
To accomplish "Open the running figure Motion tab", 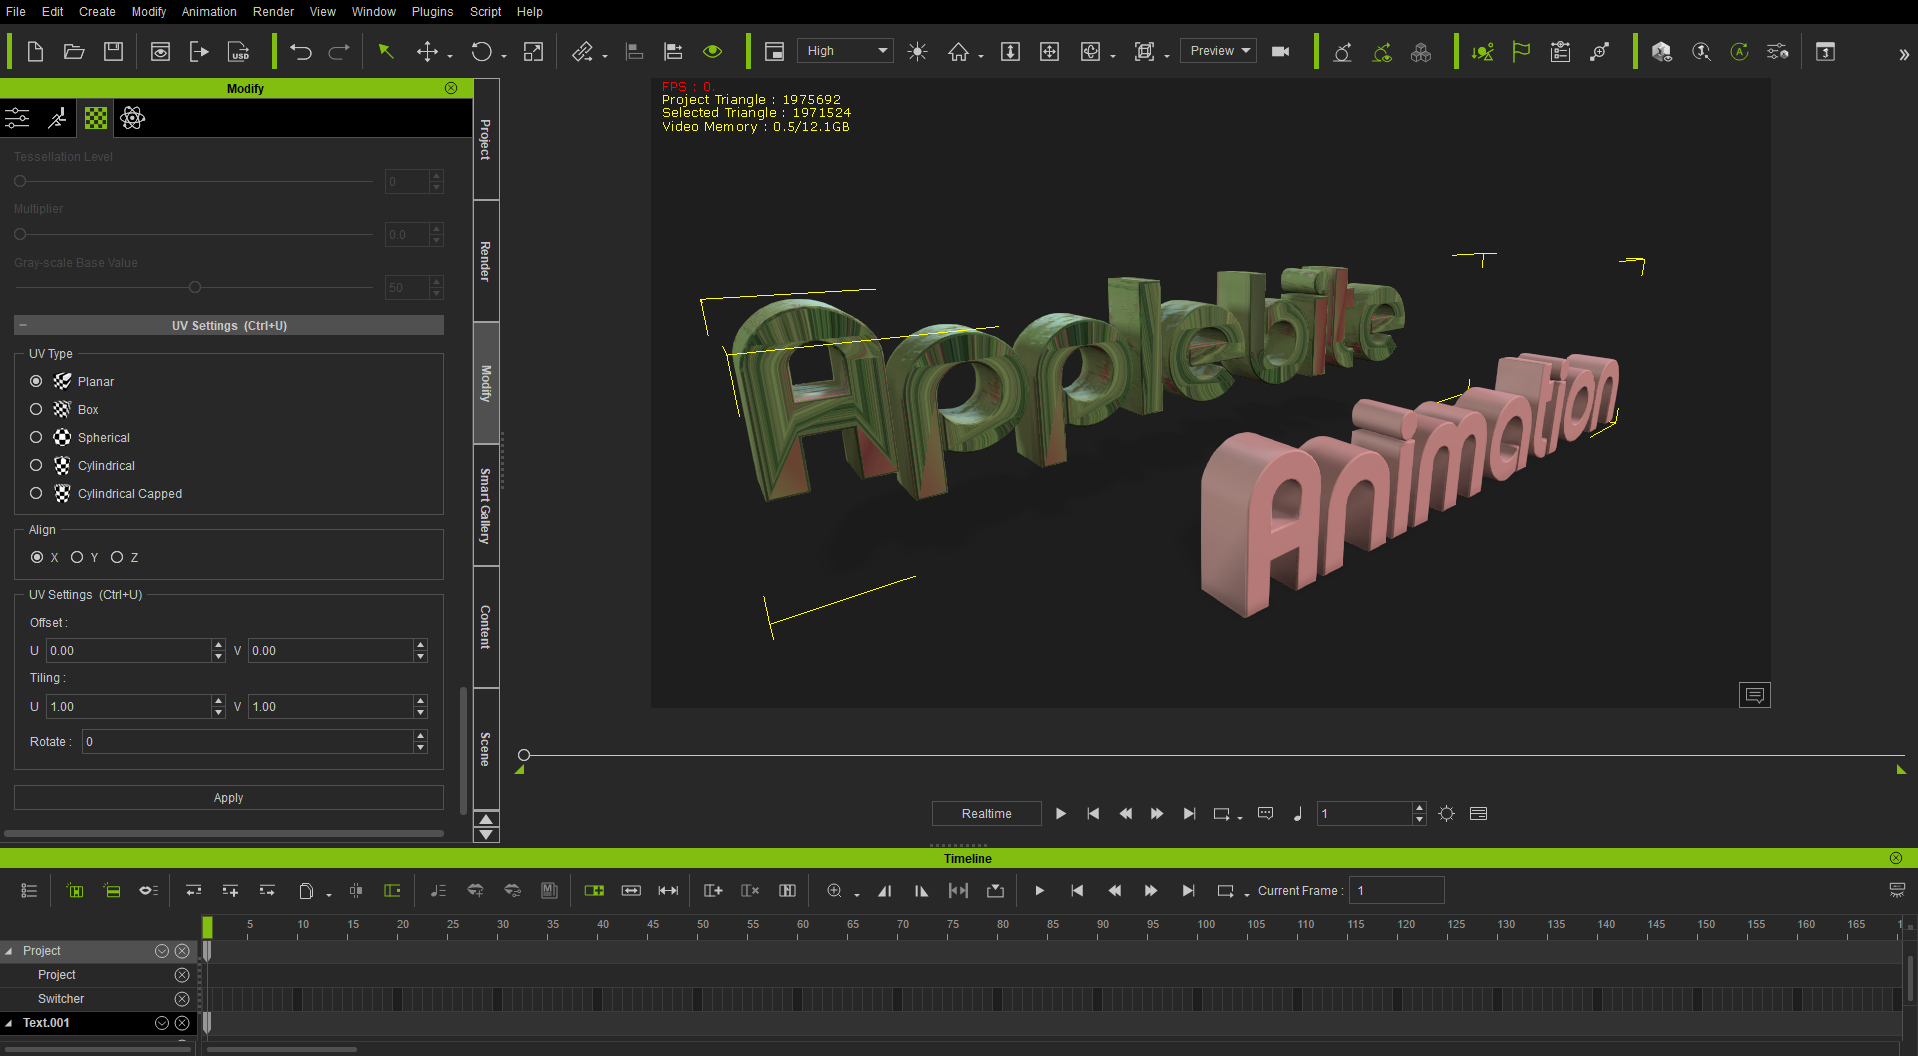I will tap(58, 118).
